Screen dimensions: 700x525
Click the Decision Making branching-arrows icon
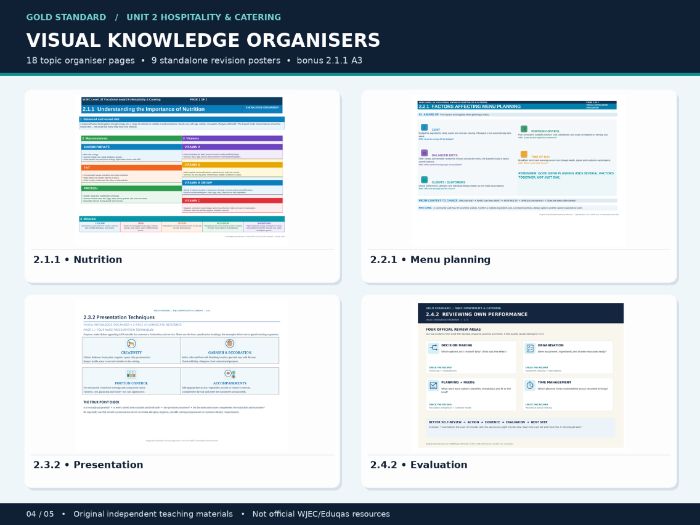(x=433, y=348)
